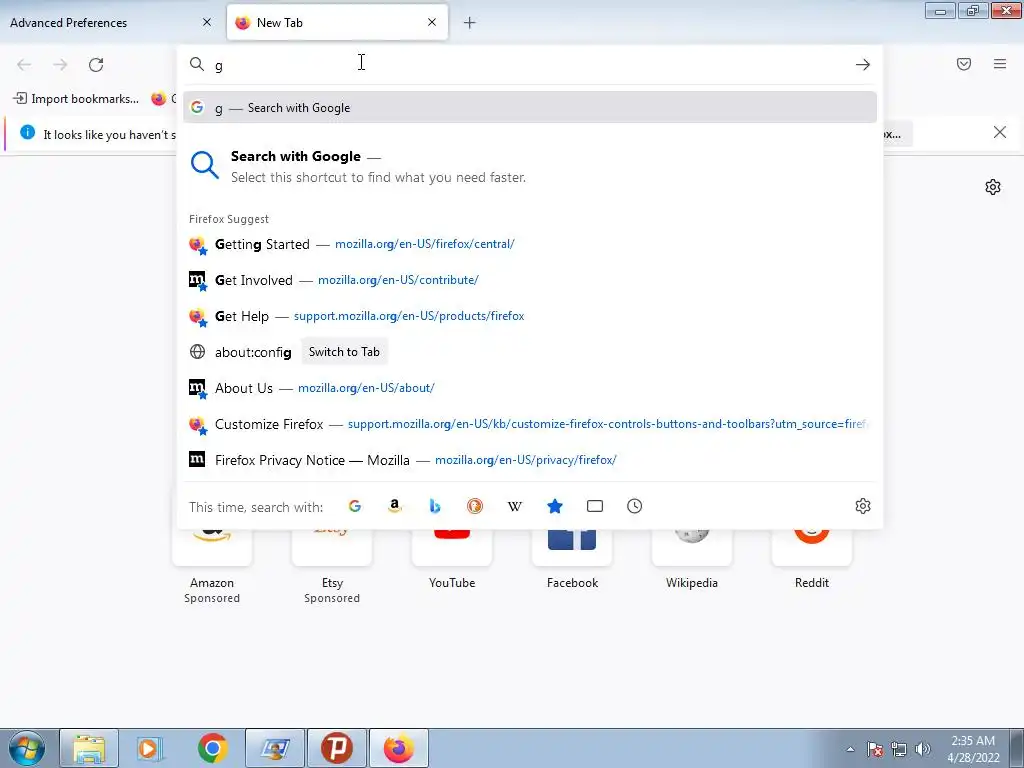Open the media player taskbar icon
Viewport: 1024px width, 768px height.
(x=150, y=748)
